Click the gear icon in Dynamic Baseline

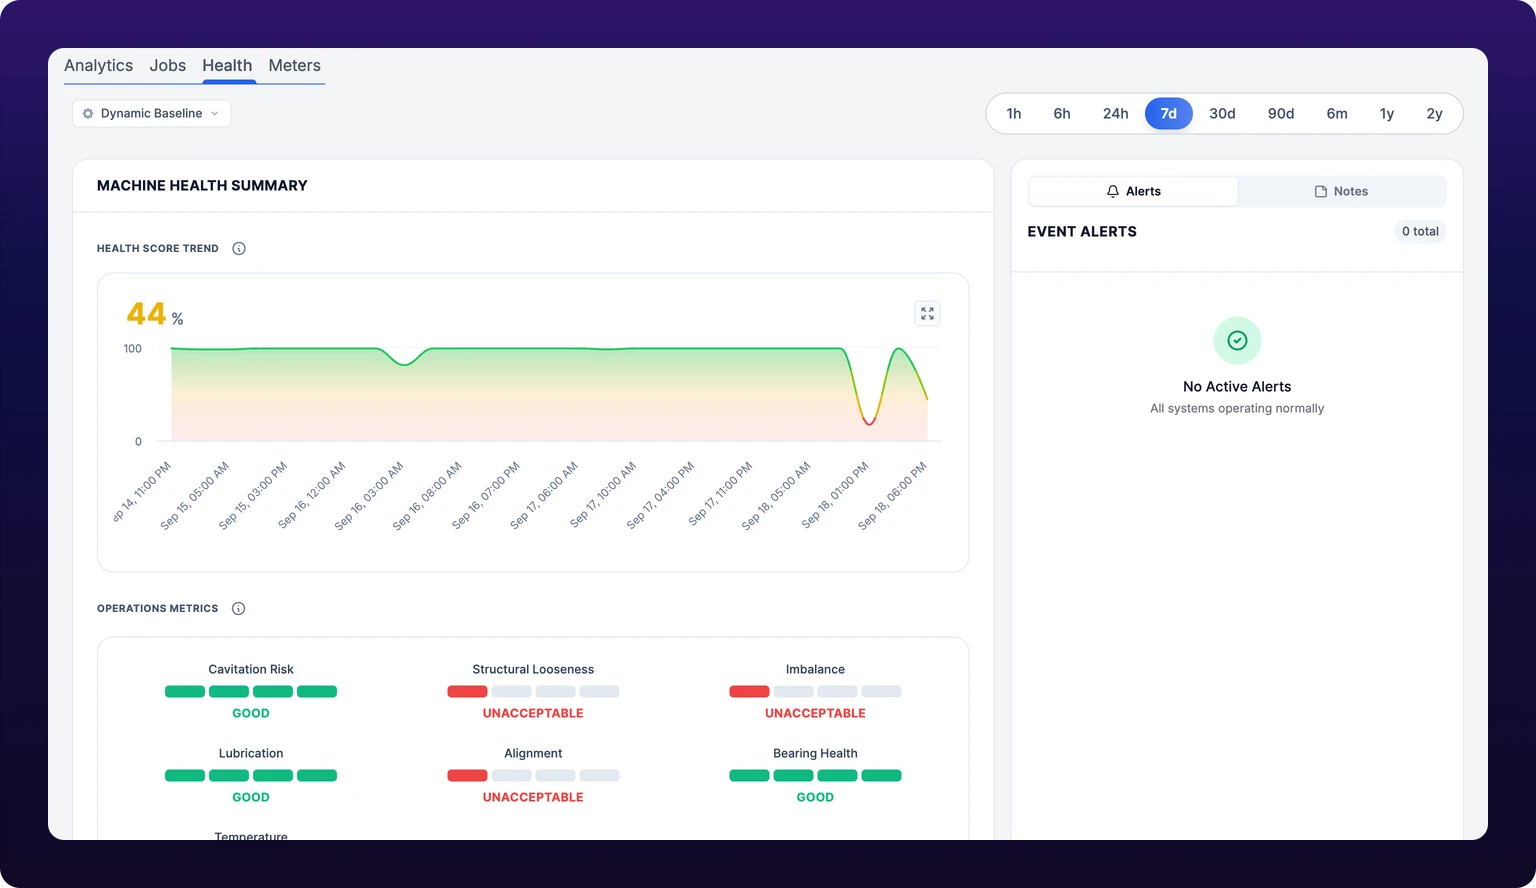(88, 114)
